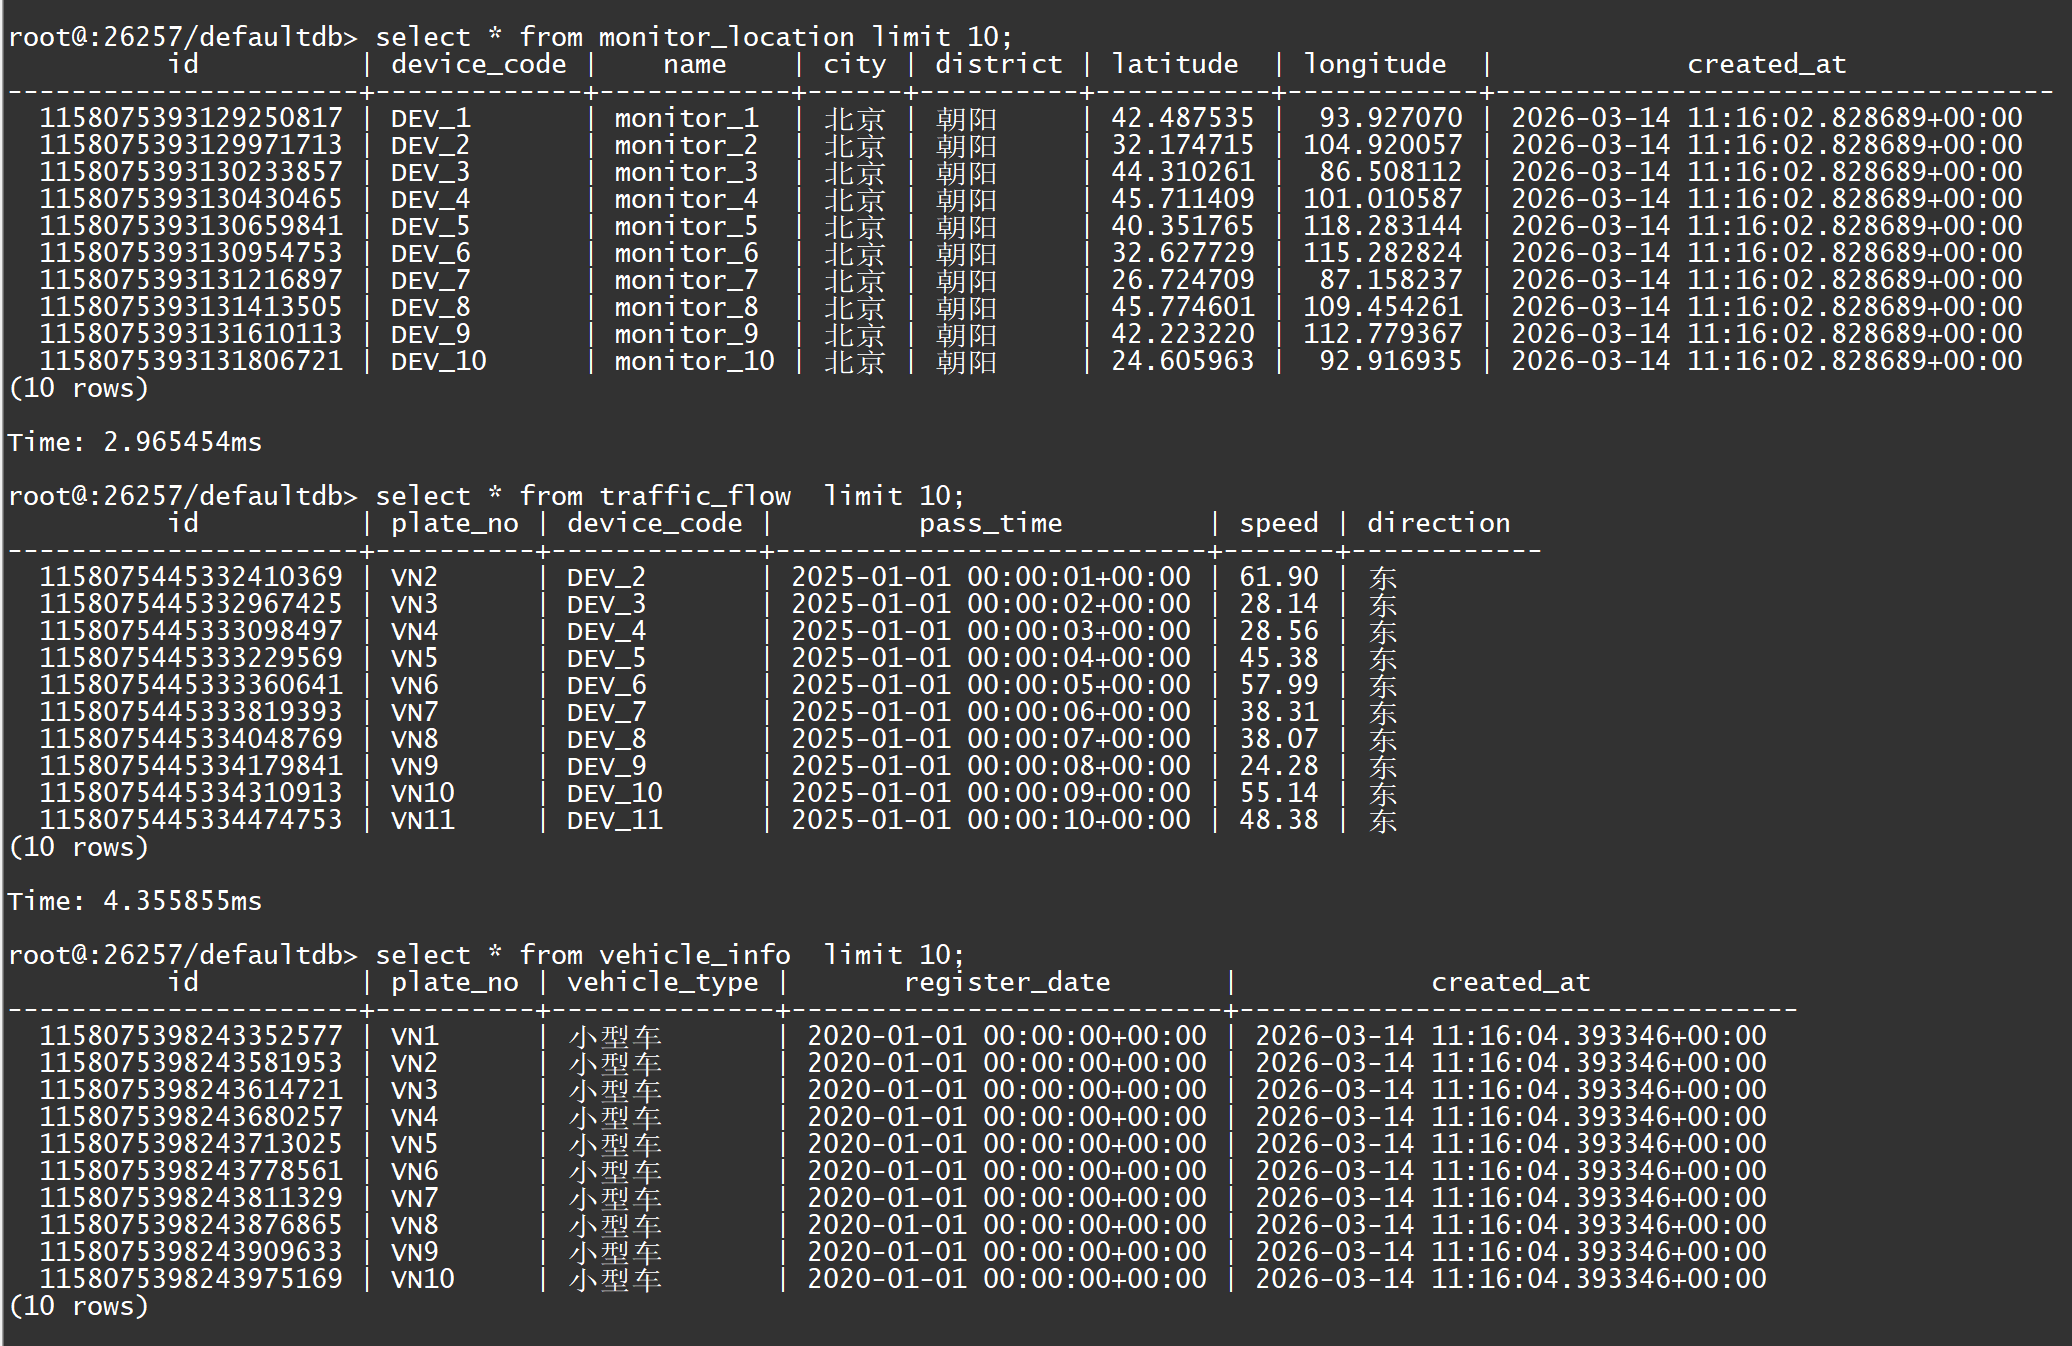Viewport: 2072px width, 1346px height.
Task: Click plate number VN7 in traffic_flow results
Action: tap(414, 713)
